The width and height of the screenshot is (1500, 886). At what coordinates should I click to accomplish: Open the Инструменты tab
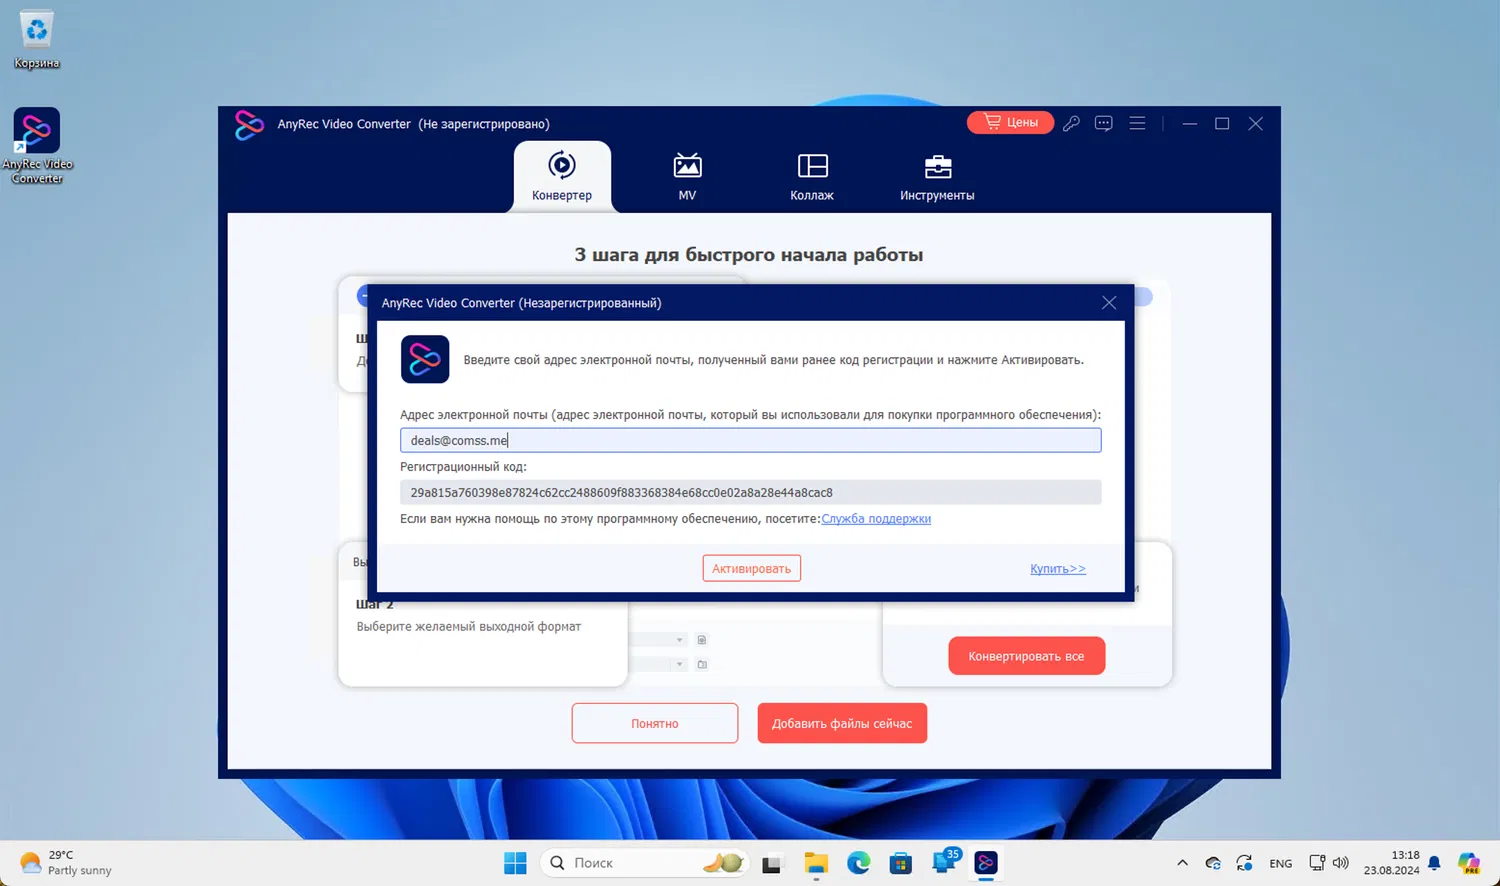point(936,176)
